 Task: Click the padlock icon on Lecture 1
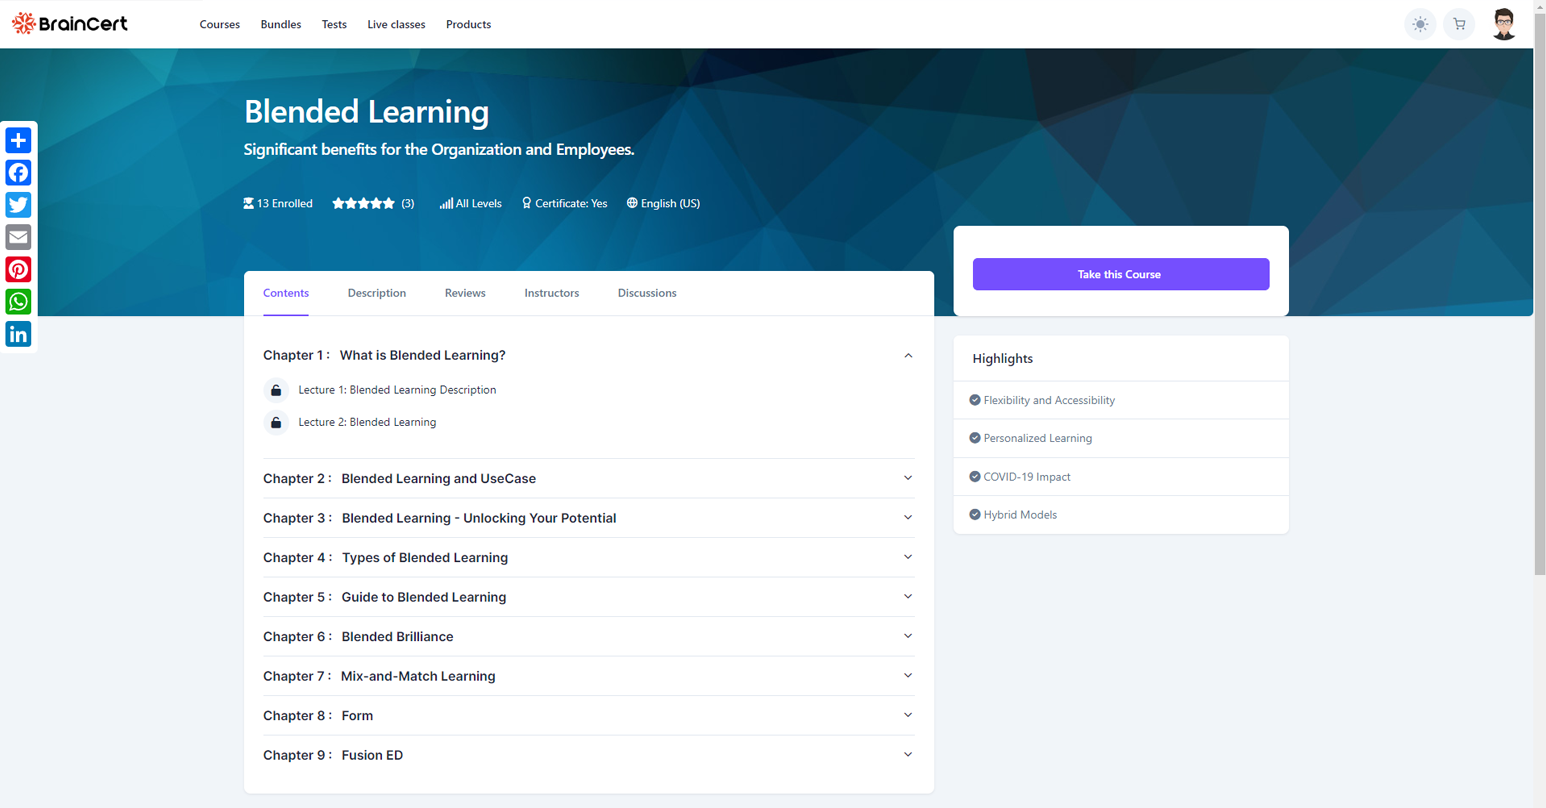[275, 390]
